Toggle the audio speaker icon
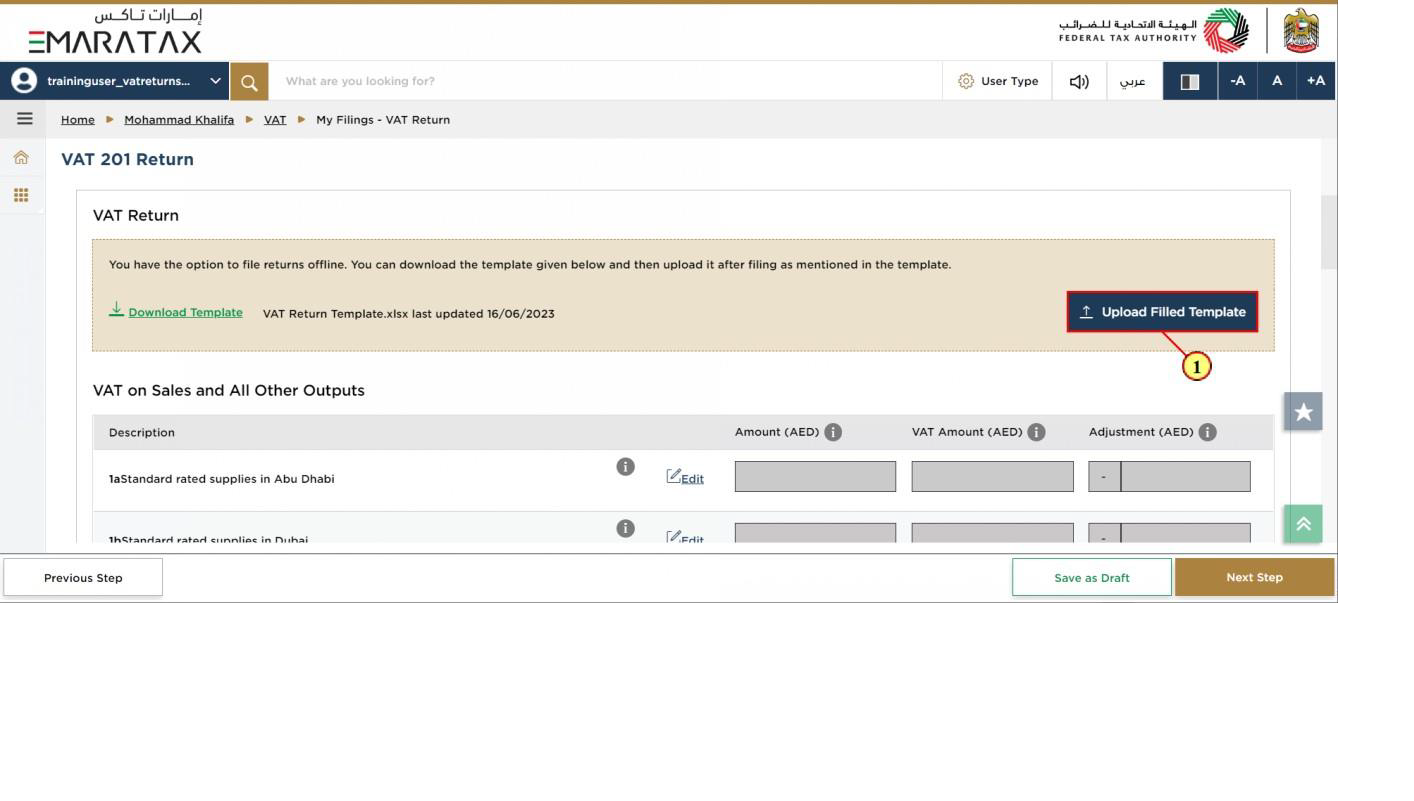 (1079, 81)
